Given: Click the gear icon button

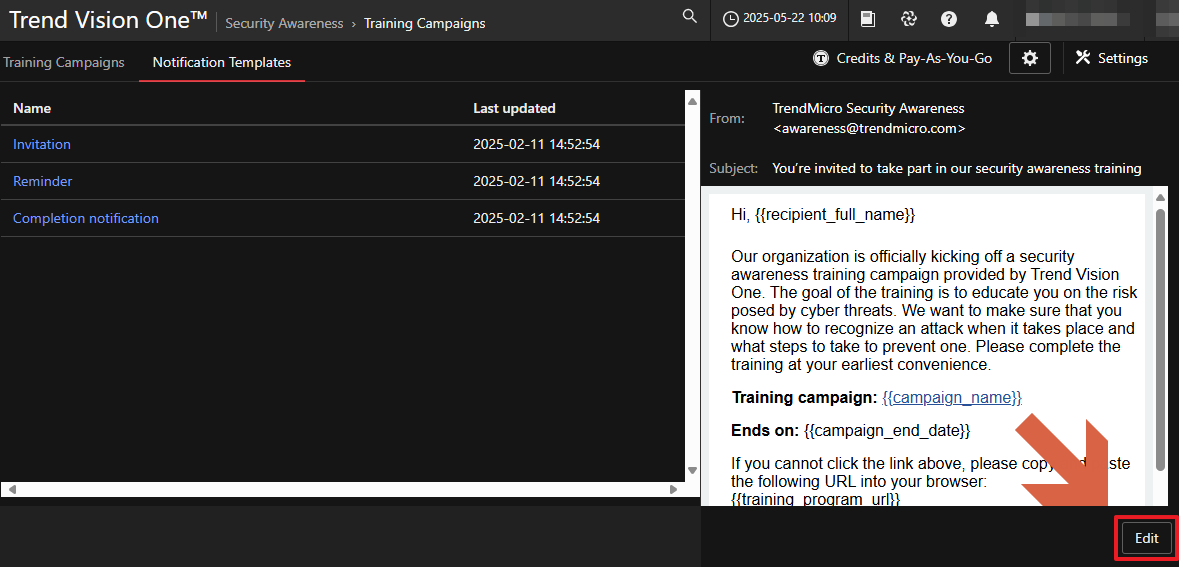Looking at the screenshot, I should [x=1029, y=59].
